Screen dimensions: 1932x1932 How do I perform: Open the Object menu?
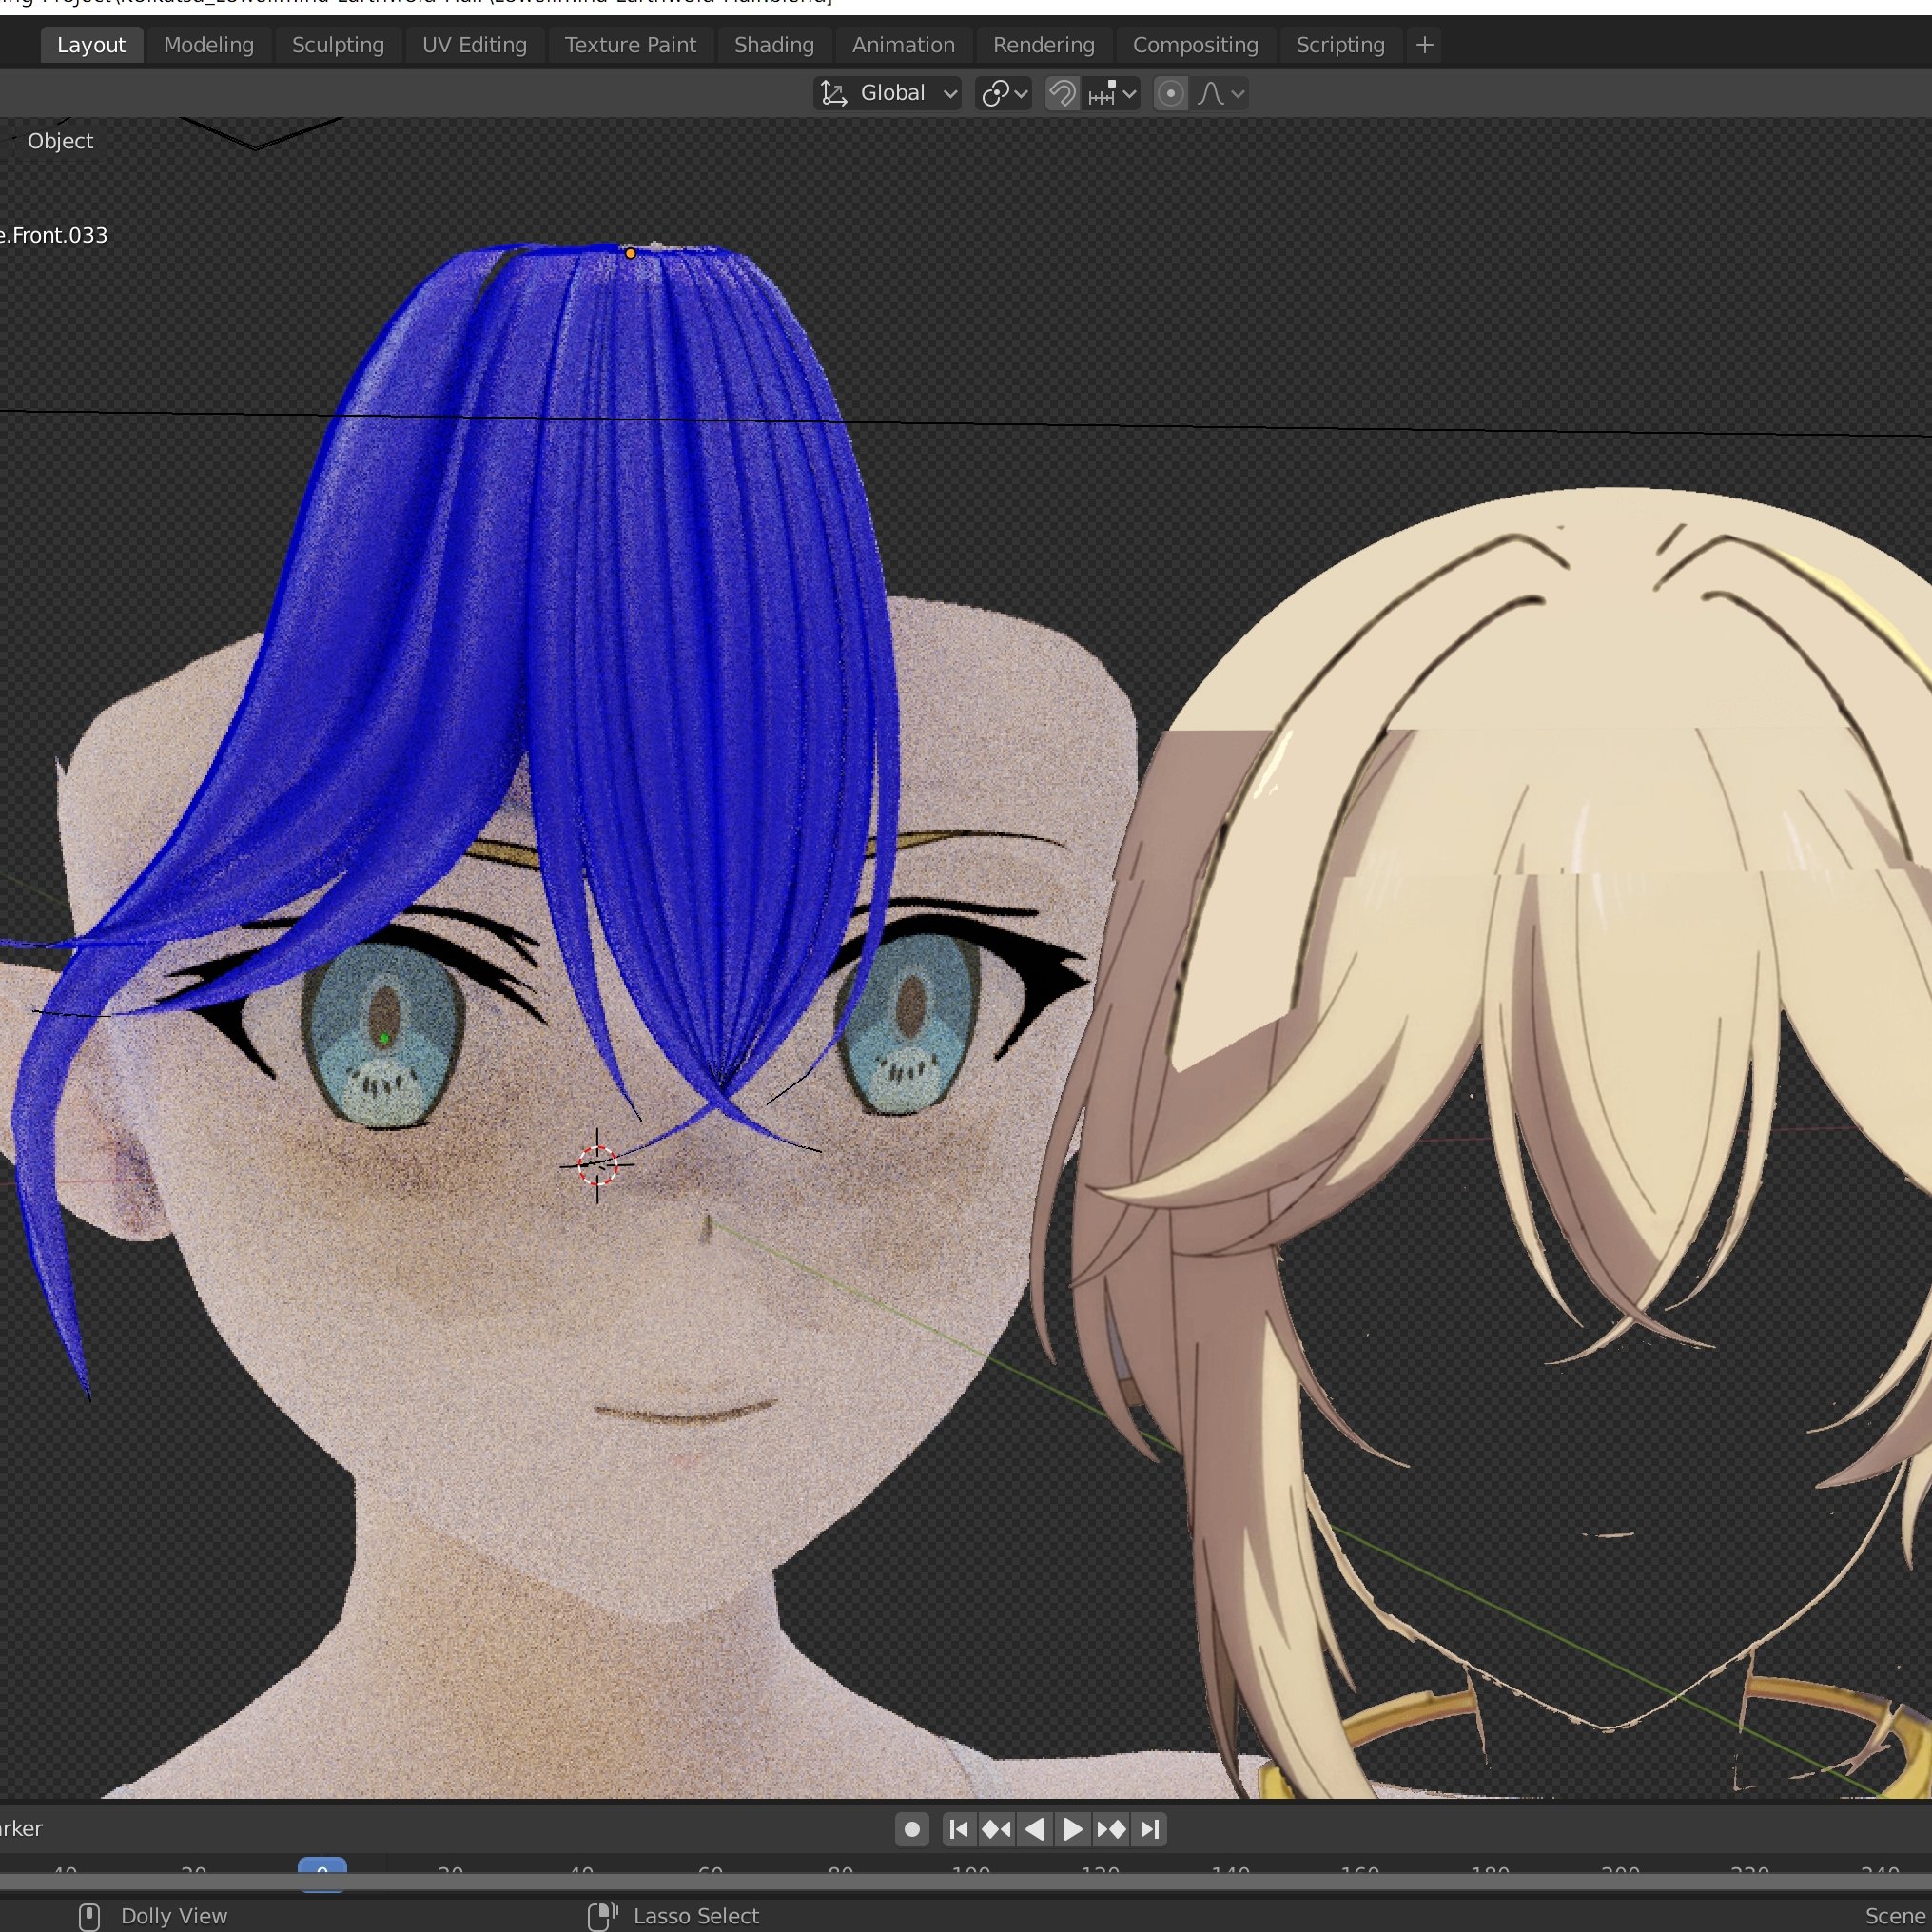coord(60,141)
